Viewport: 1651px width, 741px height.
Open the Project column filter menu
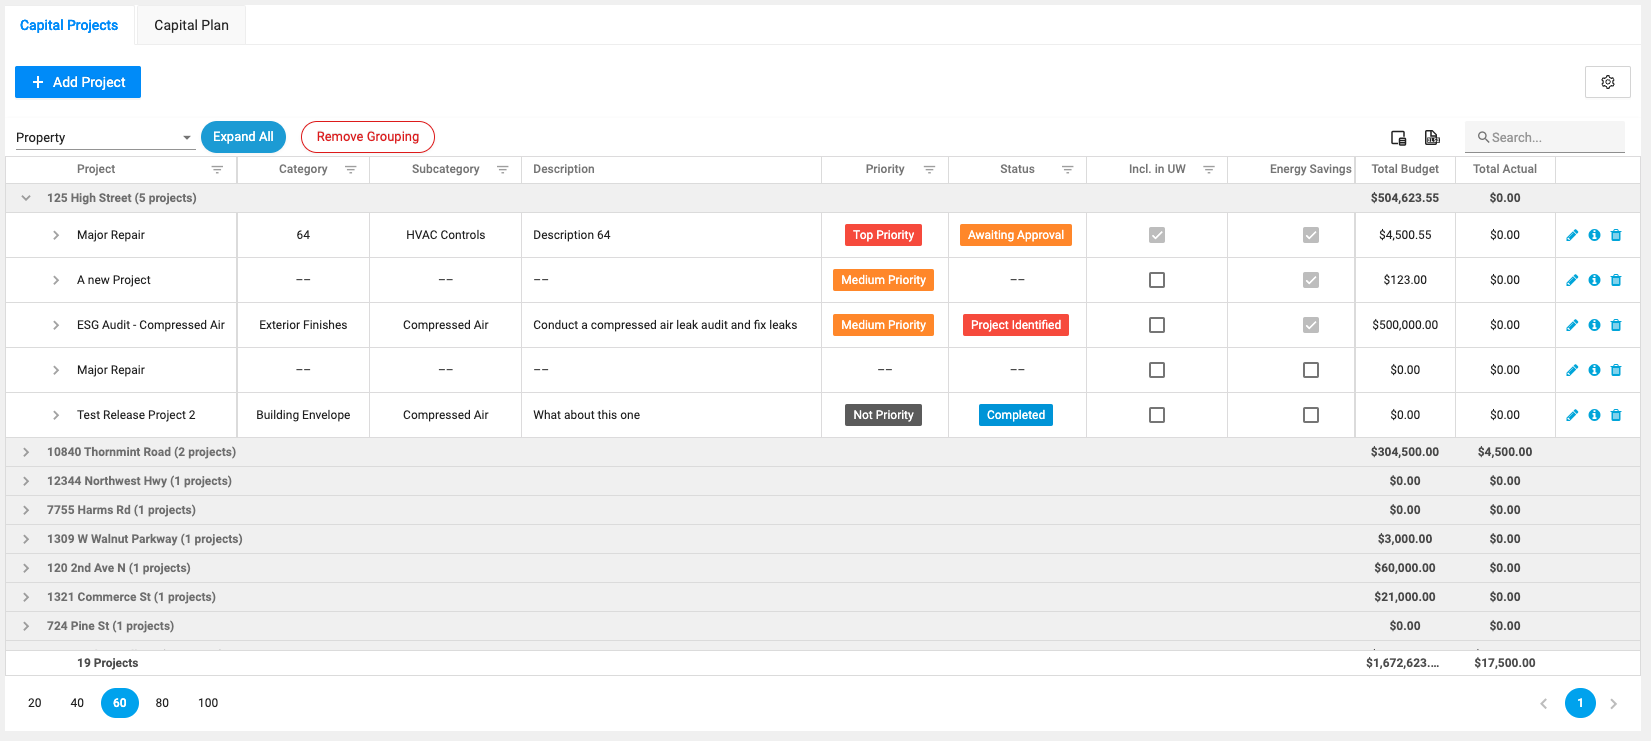pyautogui.click(x=217, y=170)
